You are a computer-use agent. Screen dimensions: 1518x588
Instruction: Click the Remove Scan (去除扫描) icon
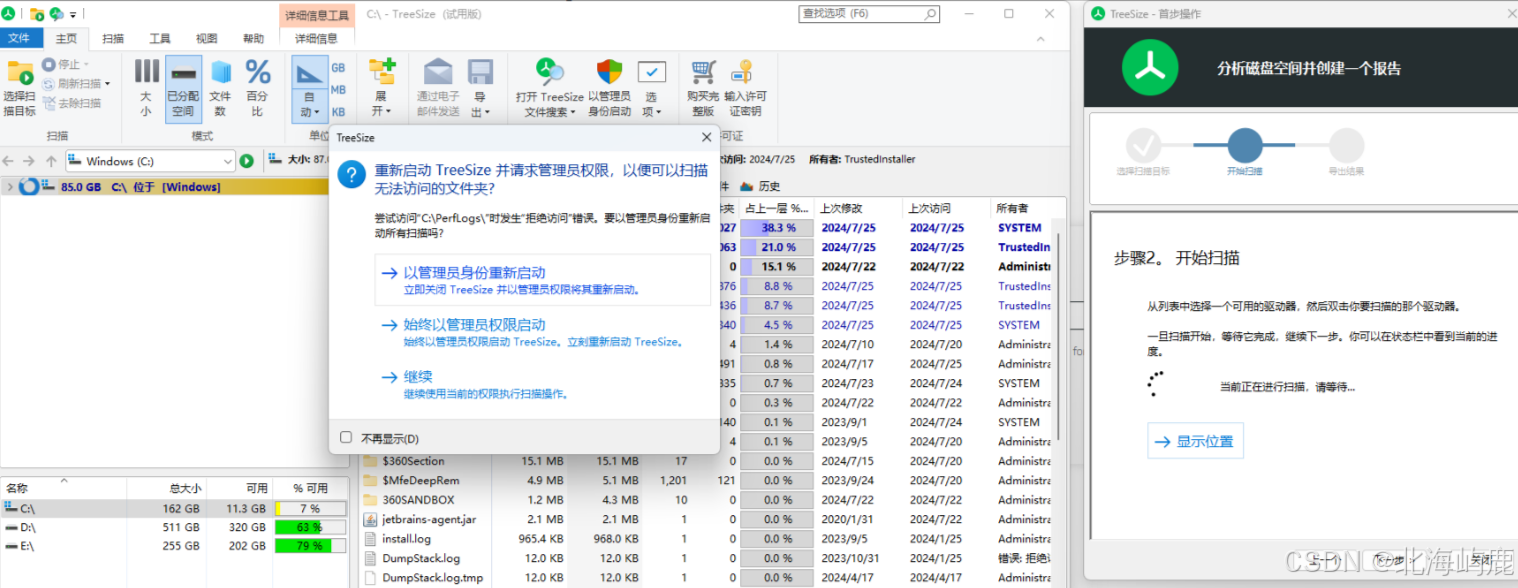[x=49, y=103]
